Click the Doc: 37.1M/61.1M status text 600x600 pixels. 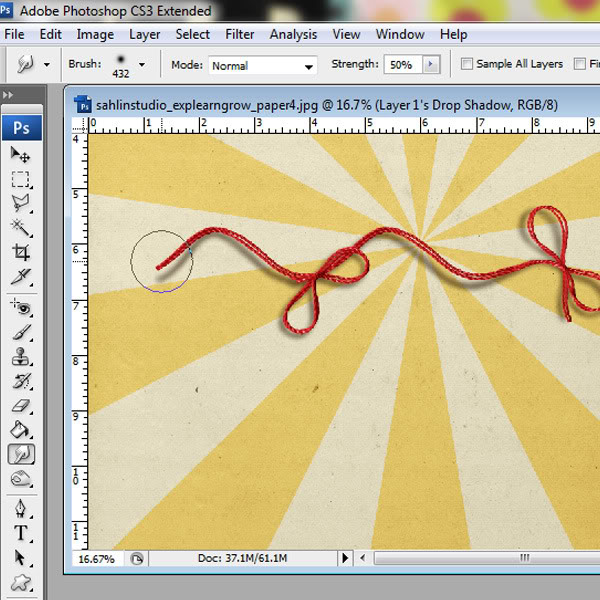[242, 558]
